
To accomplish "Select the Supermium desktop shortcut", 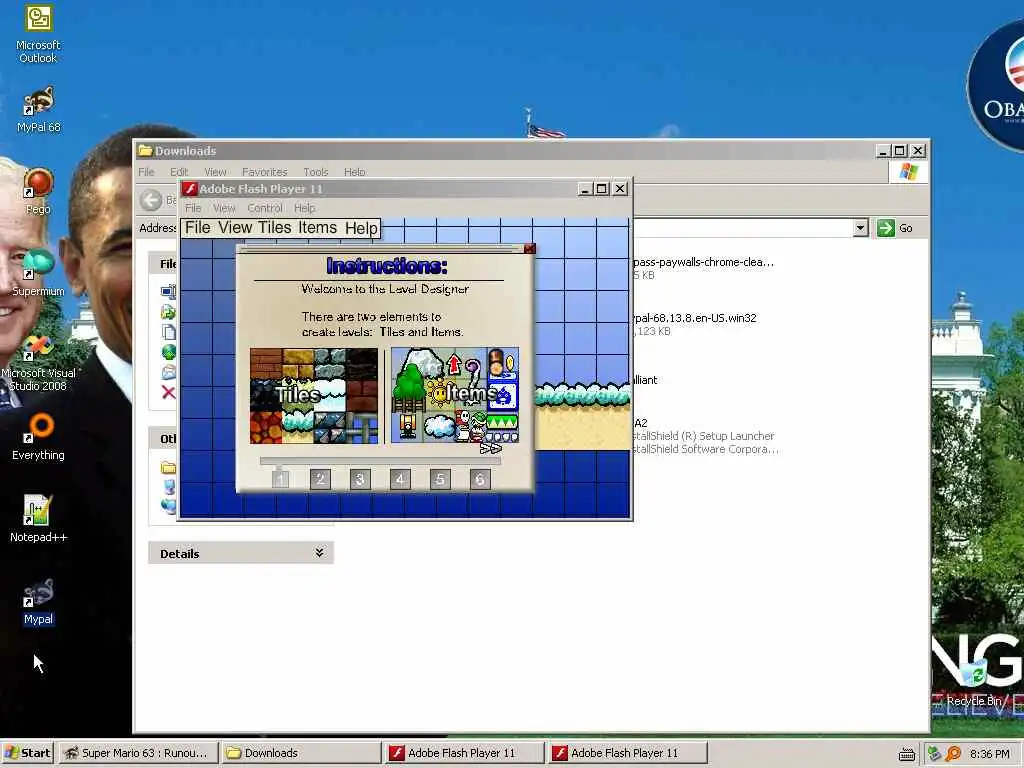I will coord(38,274).
